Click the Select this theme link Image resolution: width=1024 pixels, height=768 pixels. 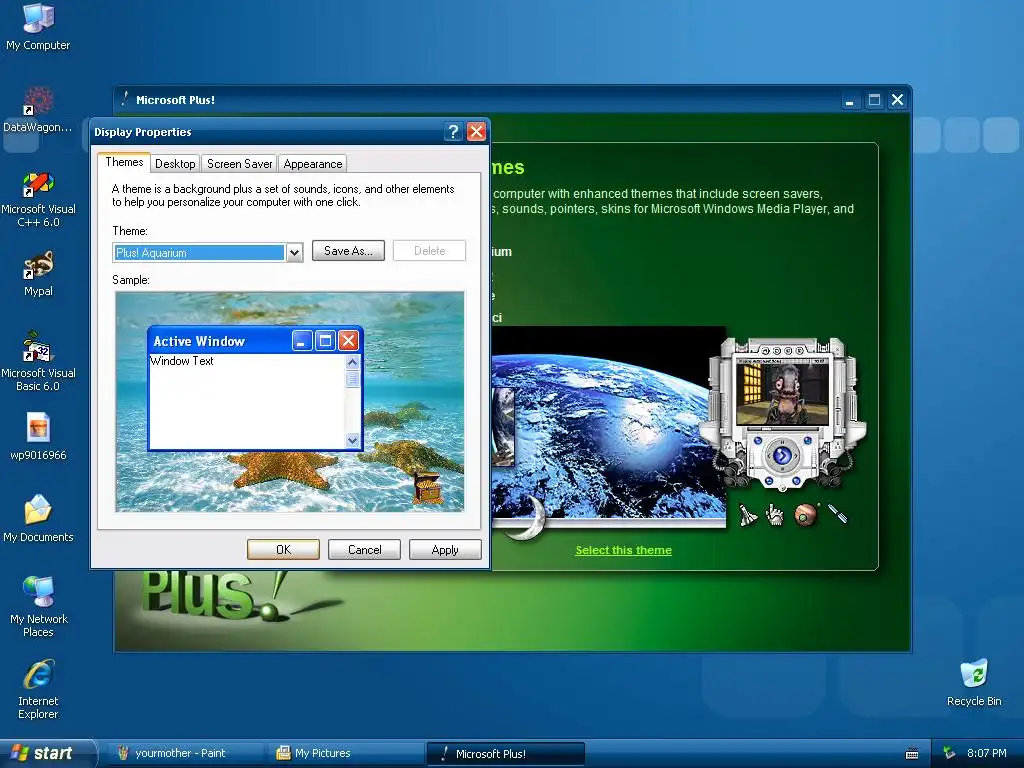click(x=623, y=550)
